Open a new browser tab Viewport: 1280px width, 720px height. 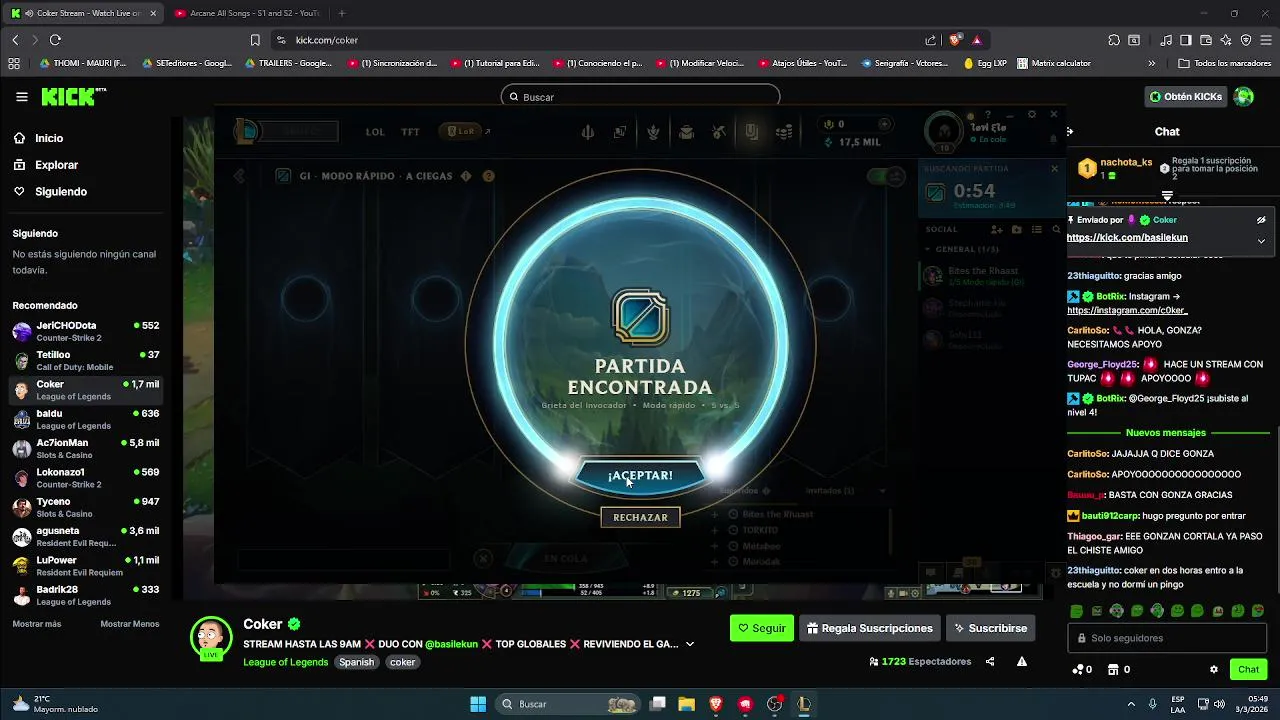click(342, 13)
